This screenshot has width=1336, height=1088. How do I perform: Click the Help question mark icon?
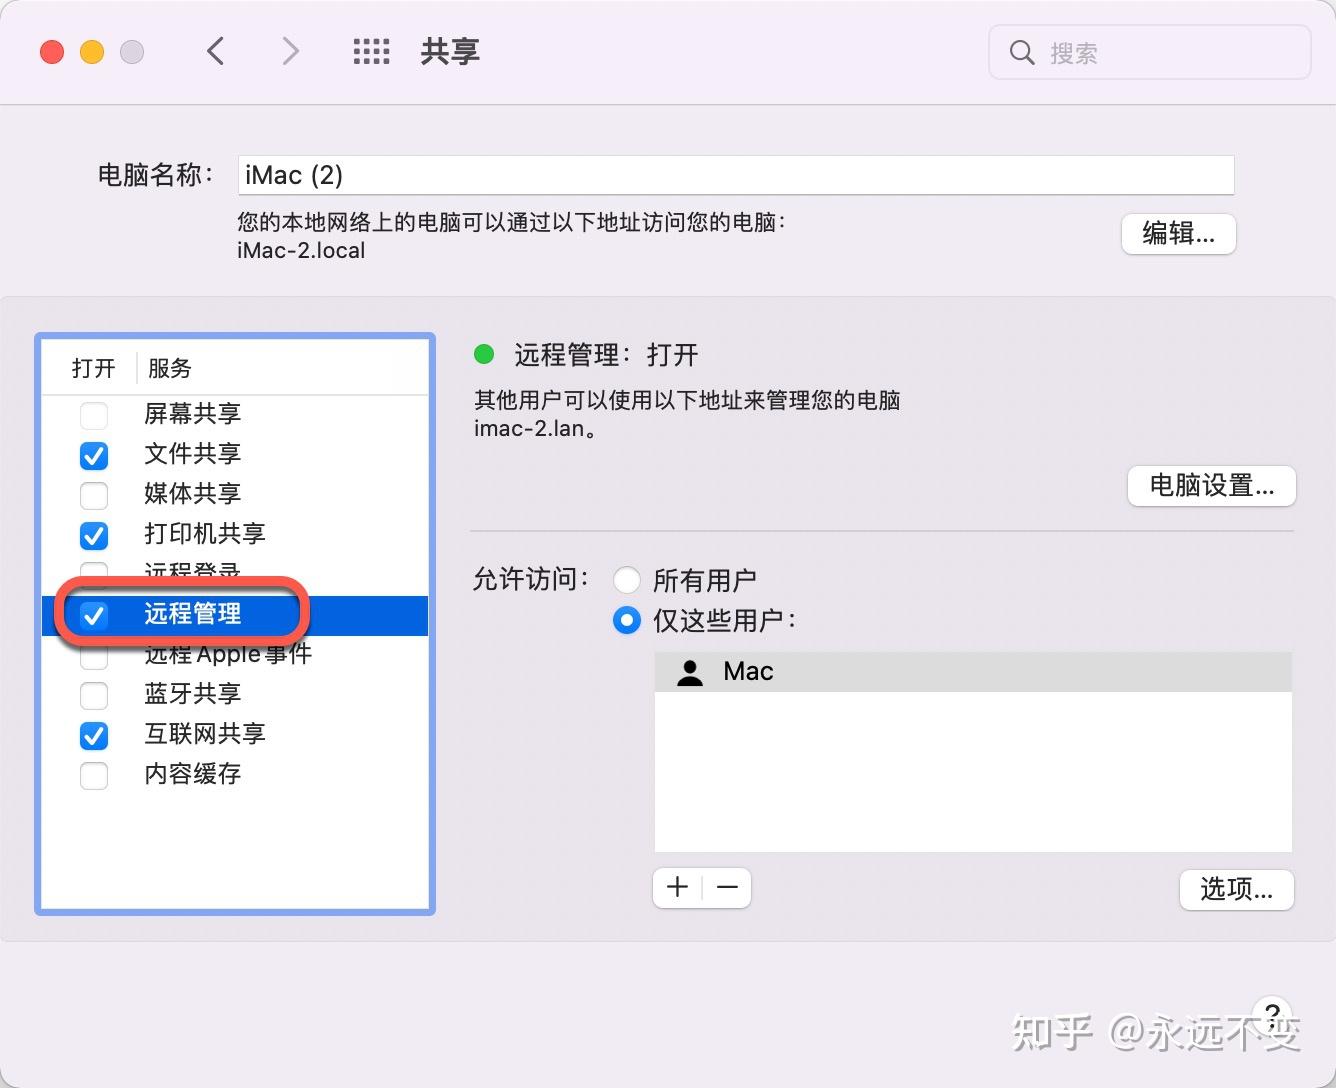1271,1012
